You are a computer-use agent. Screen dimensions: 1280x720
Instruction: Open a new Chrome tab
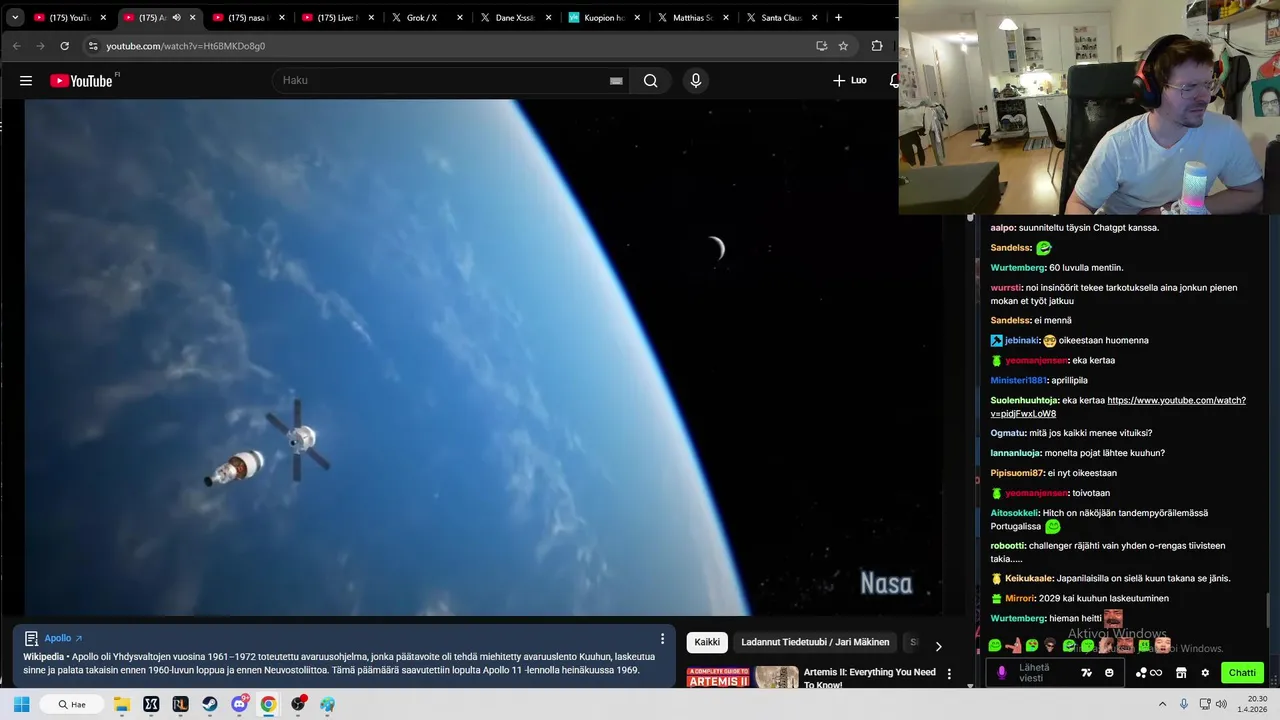pos(838,17)
